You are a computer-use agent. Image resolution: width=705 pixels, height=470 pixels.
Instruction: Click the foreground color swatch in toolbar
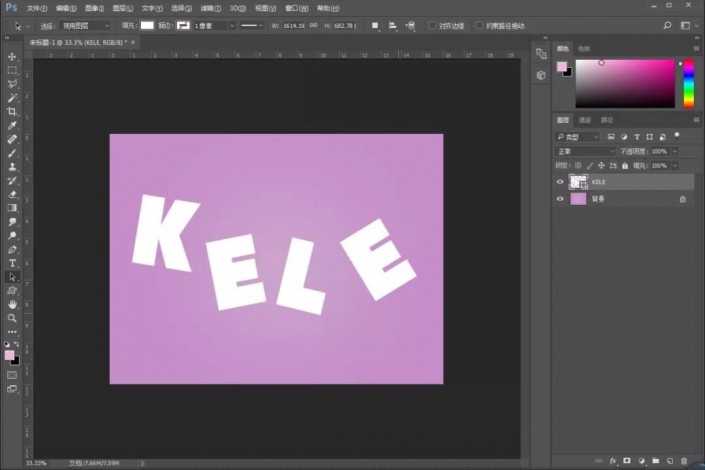coord(9,355)
